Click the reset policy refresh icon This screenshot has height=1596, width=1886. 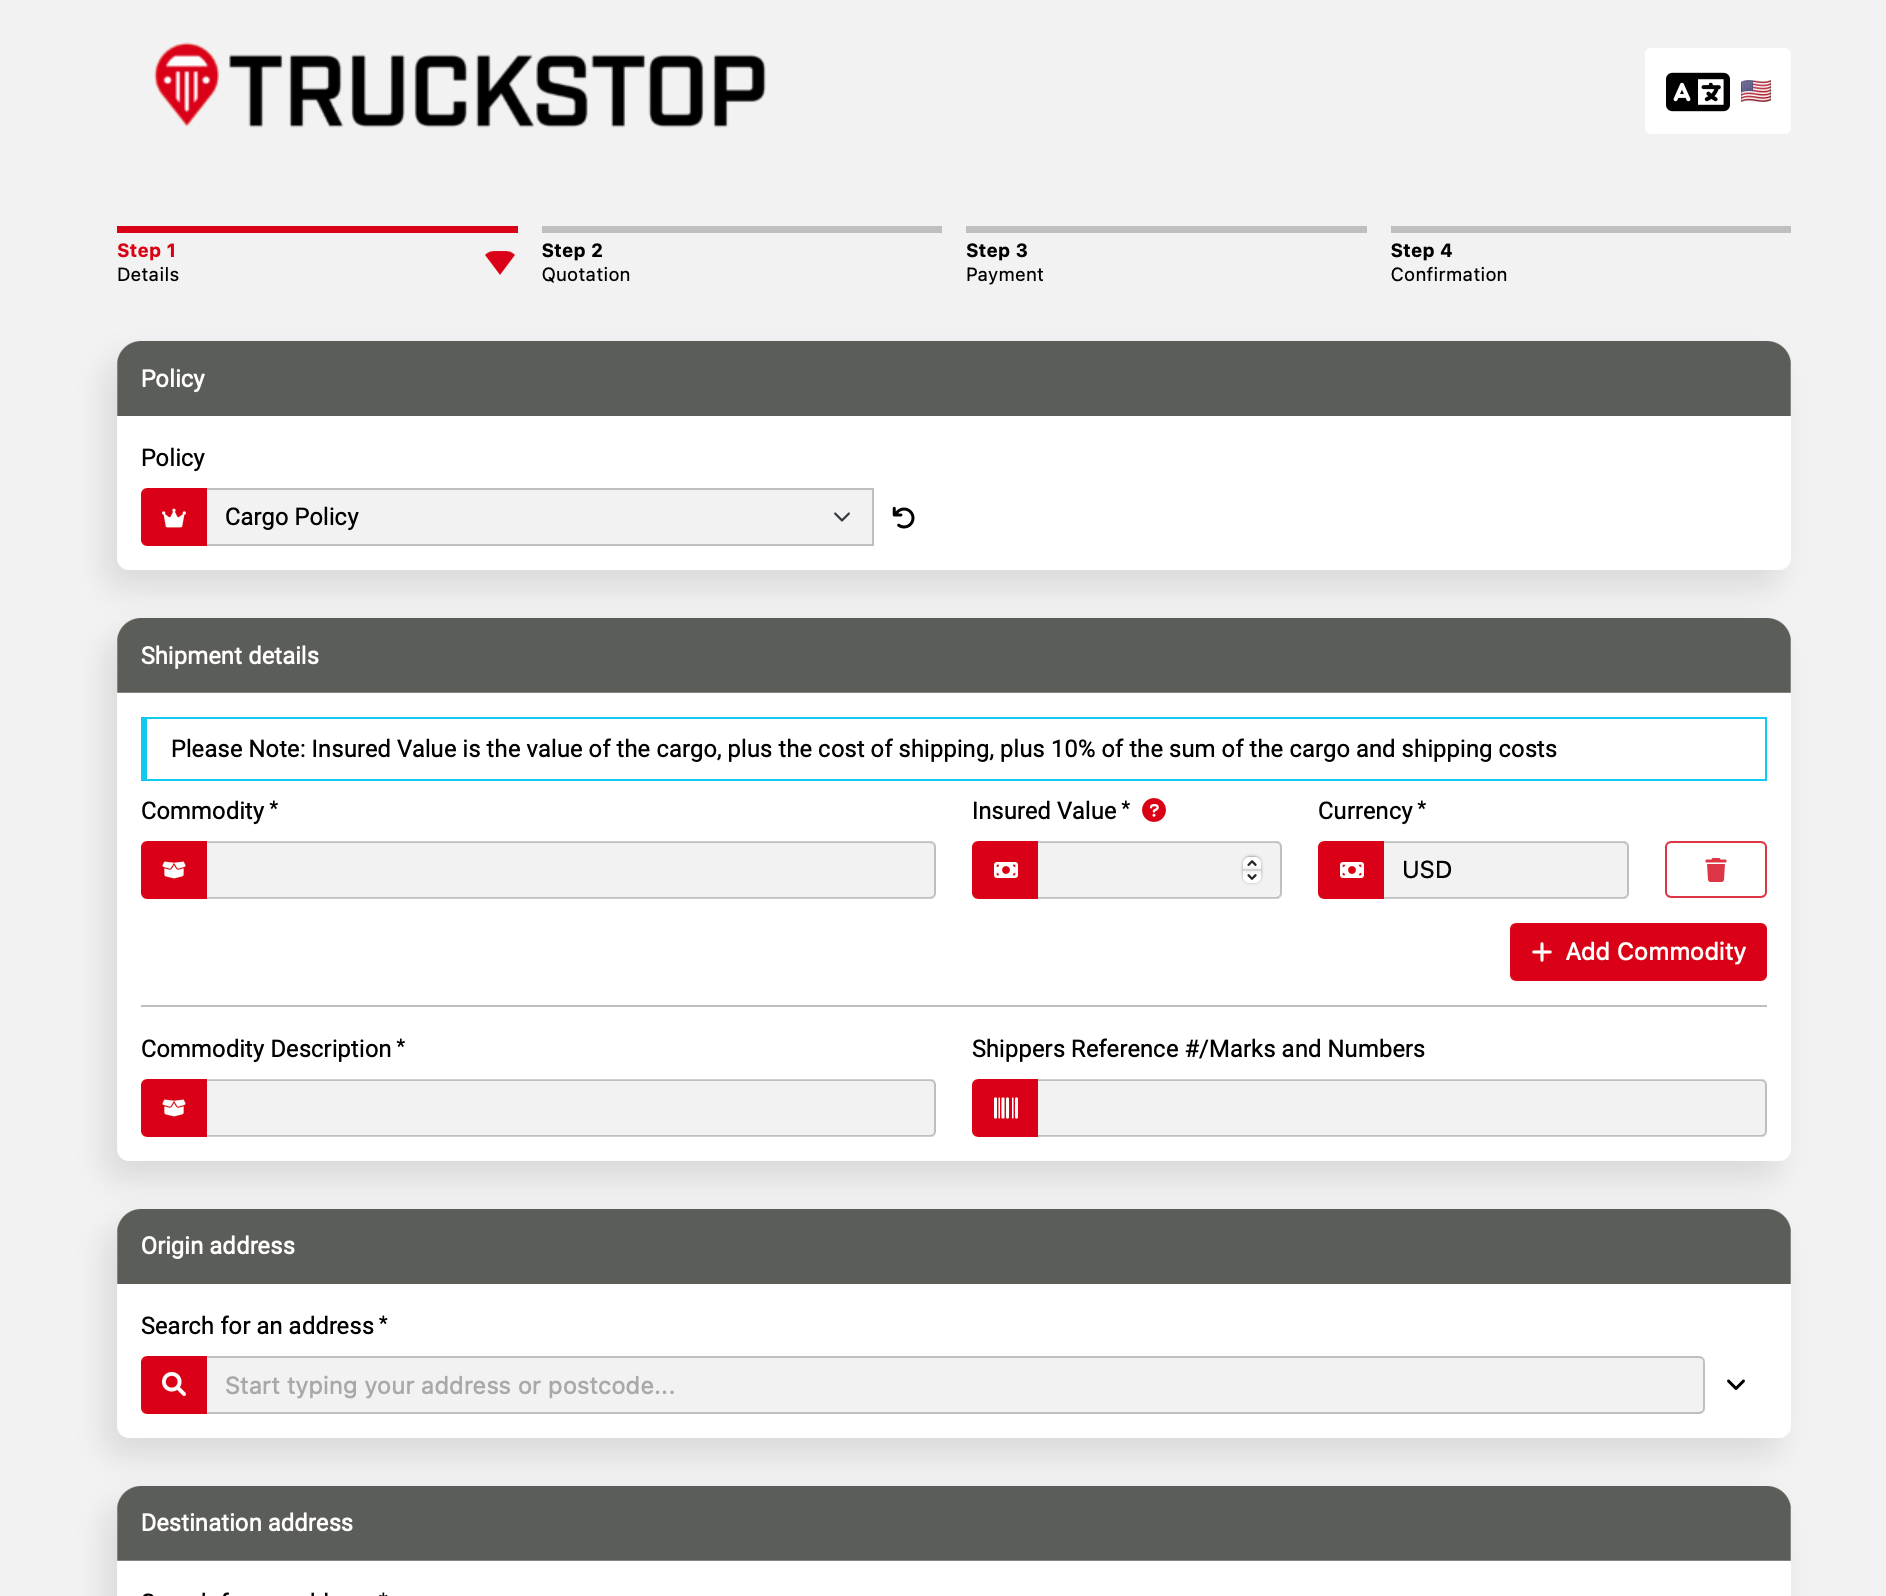903,517
